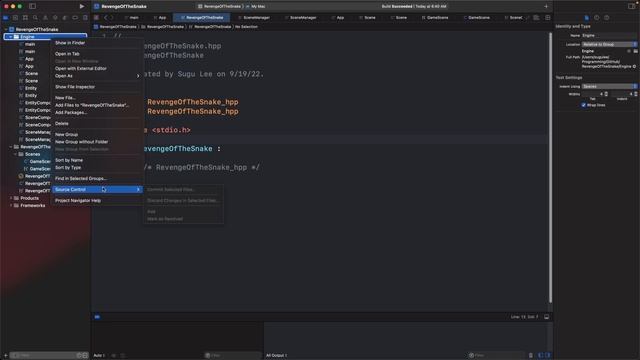
Task: Reveal full path arrow icon in inspector
Action: [634, 66]
